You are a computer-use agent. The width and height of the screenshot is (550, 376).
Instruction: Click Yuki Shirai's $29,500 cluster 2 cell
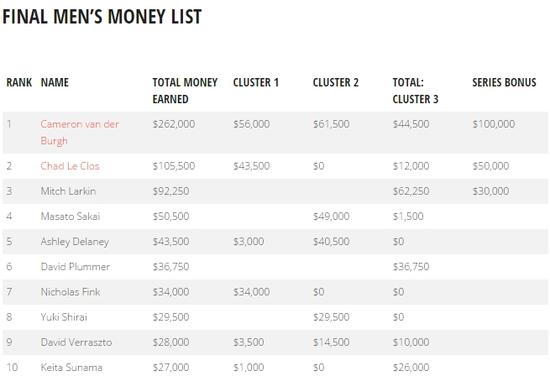[331, 317]
